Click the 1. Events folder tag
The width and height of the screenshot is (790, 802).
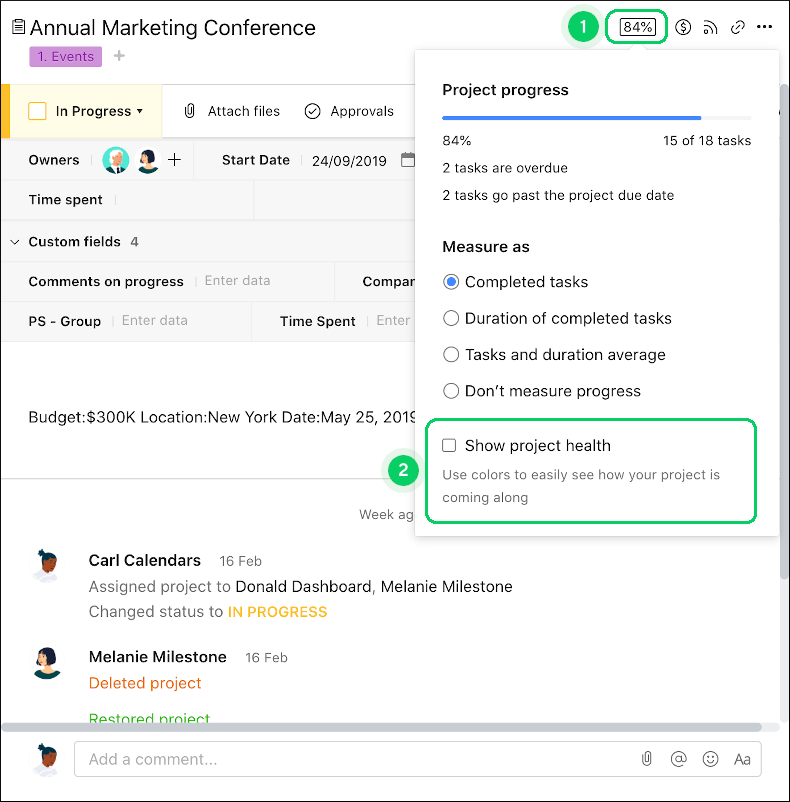pos(65,57)
